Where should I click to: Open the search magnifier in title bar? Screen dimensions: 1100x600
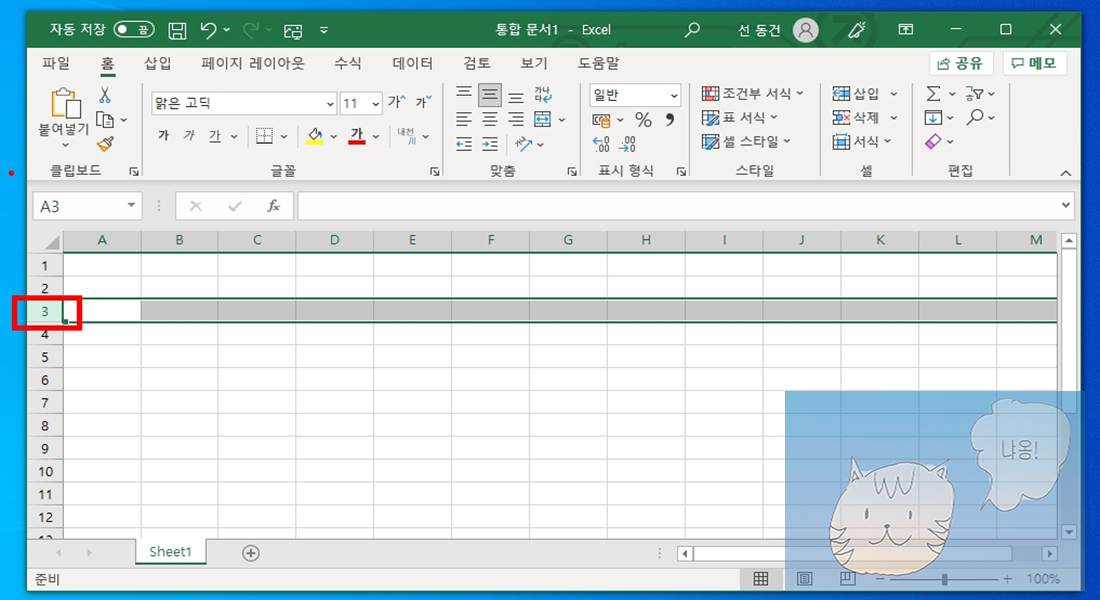coord(692,29)
